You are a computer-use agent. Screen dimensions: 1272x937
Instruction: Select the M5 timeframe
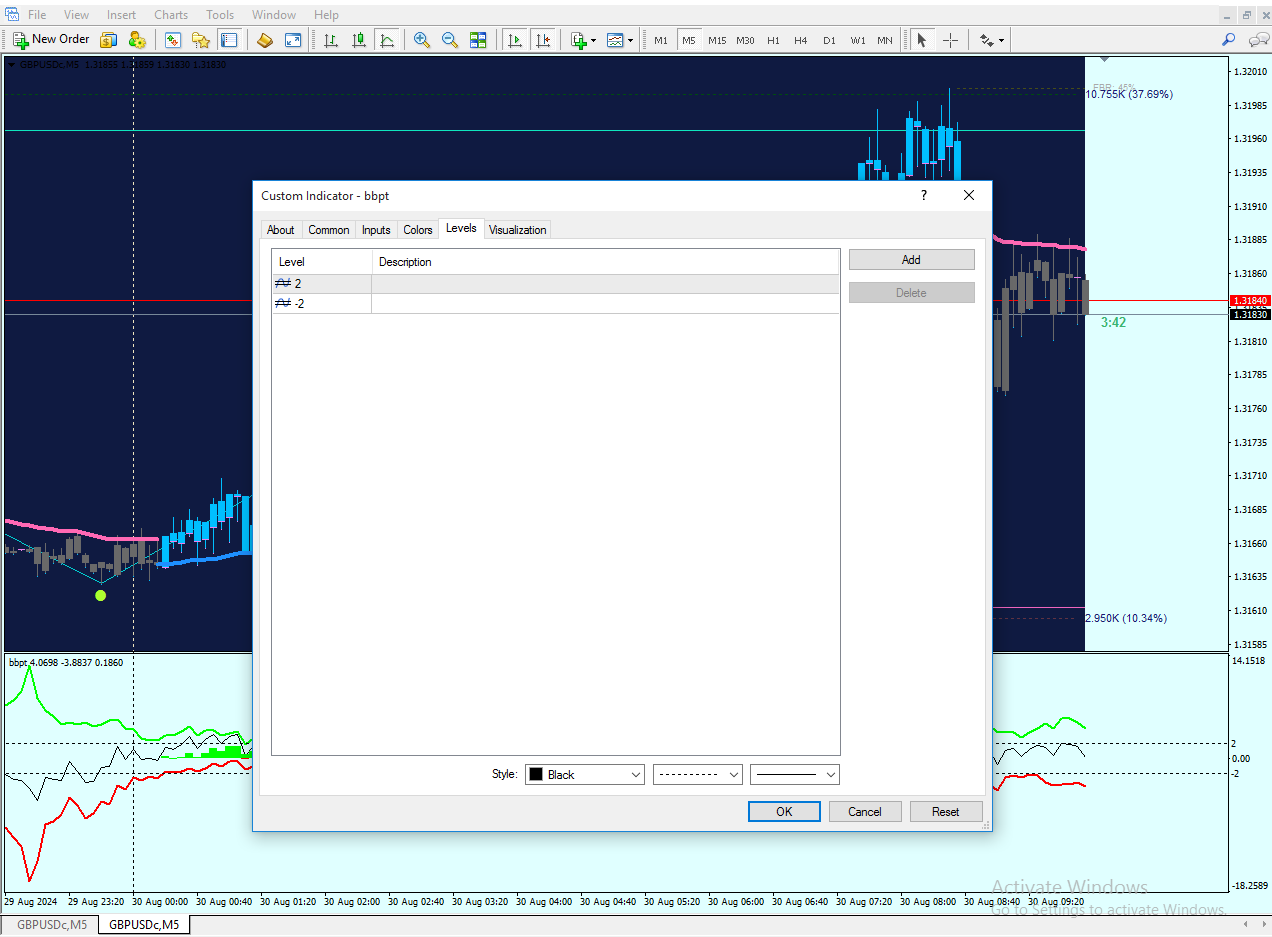click(689, 41)
